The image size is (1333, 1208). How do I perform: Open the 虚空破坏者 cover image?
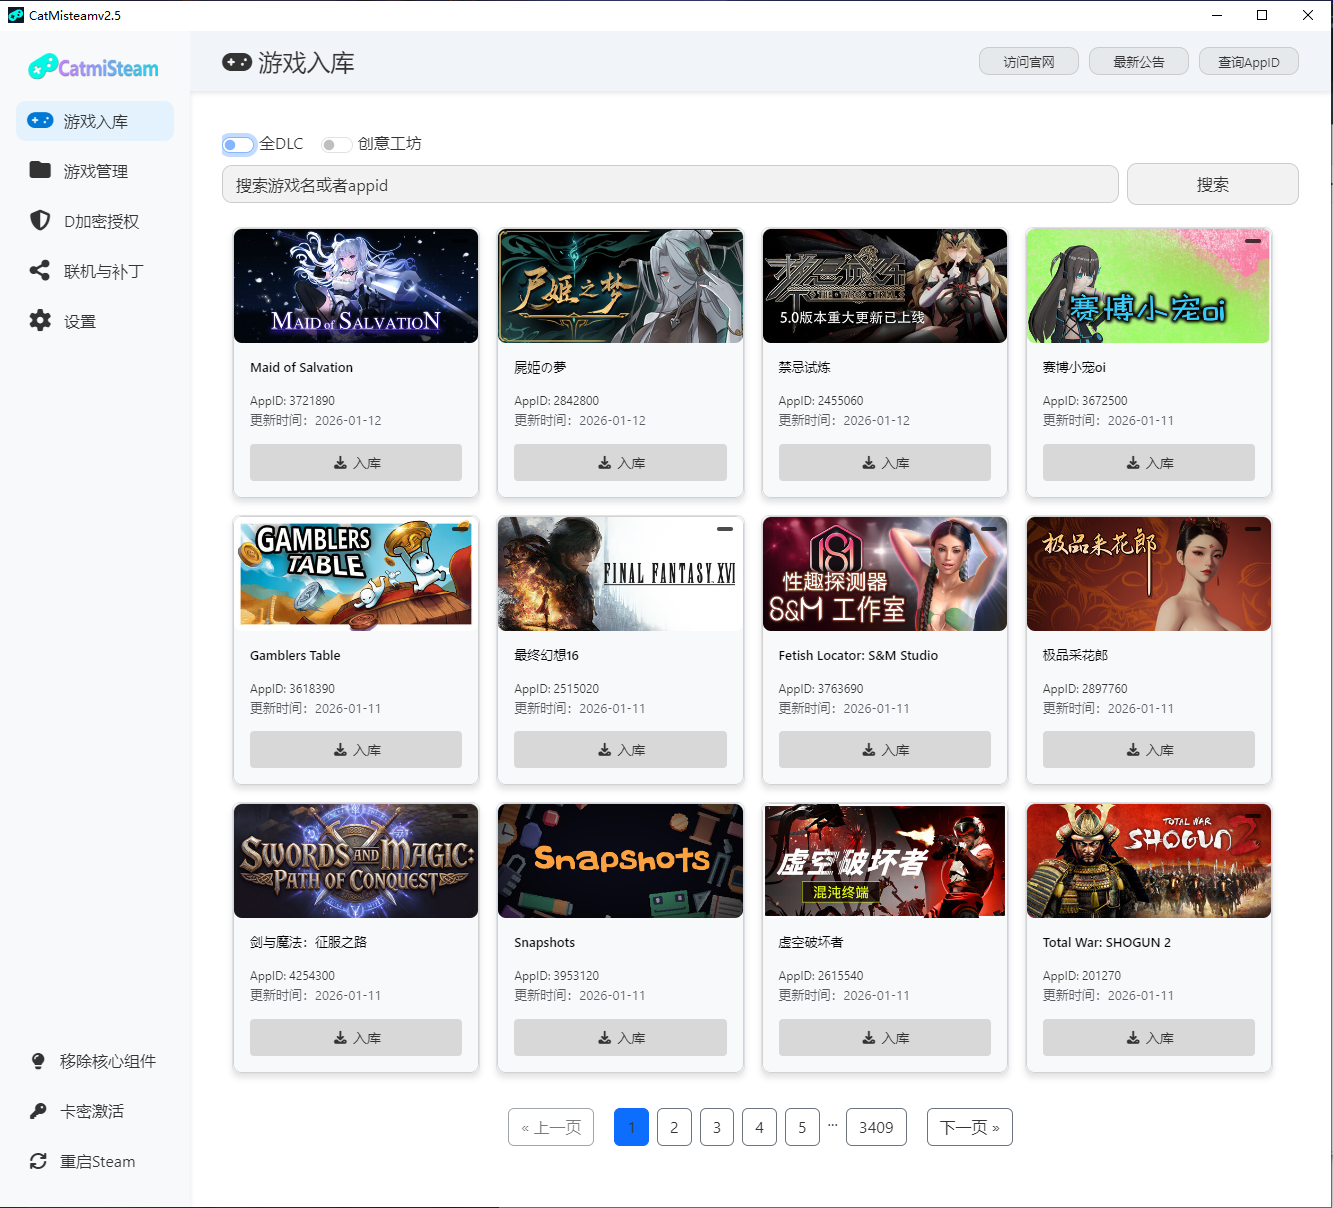click(885, 861)
